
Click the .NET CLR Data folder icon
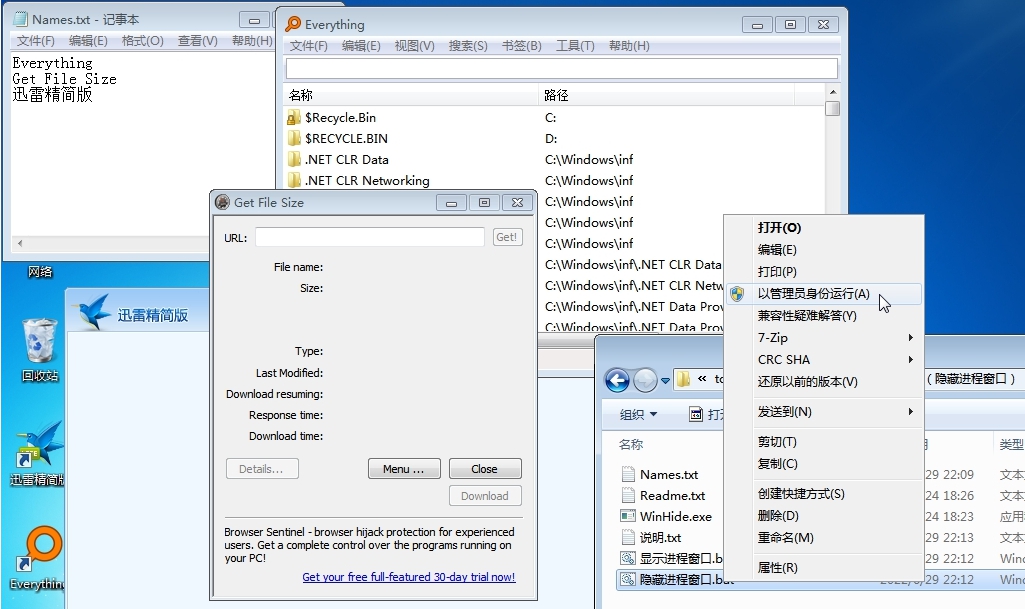(294, 159)
